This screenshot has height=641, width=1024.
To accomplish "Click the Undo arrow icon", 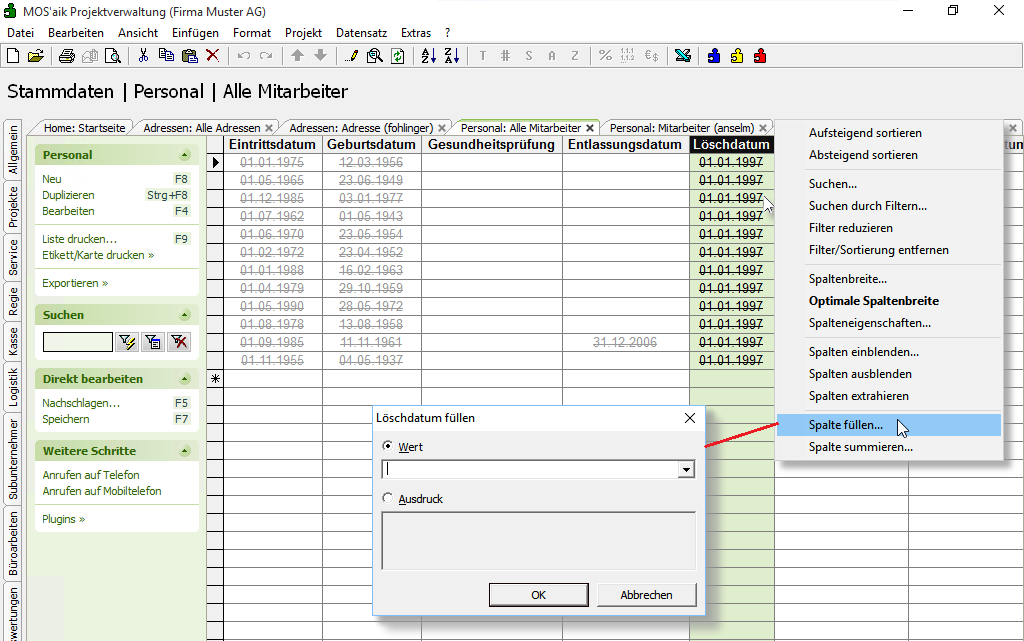I will point(244,56).
